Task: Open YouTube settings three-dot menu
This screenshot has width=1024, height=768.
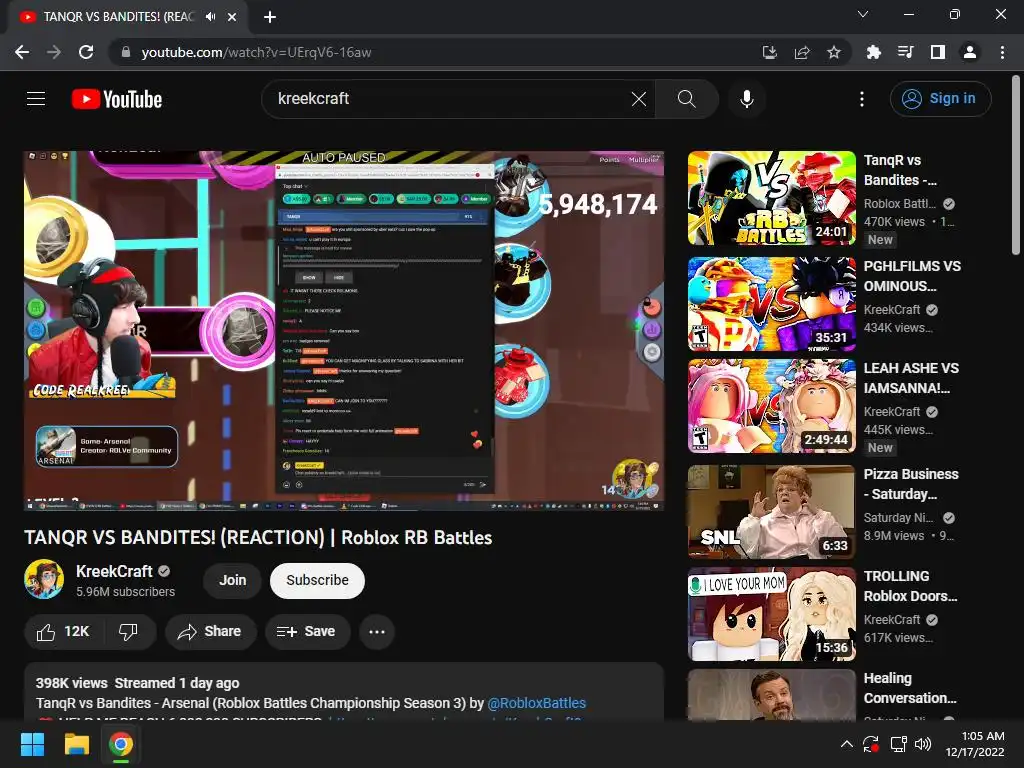Action: 862,99
